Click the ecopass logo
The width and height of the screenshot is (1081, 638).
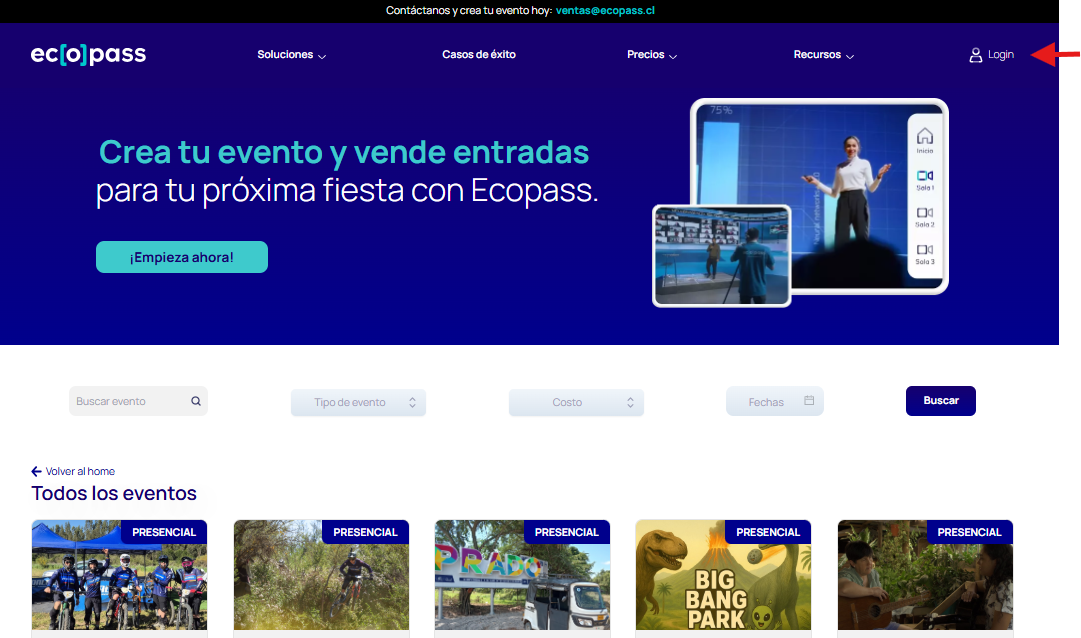[x=88, y=54]
